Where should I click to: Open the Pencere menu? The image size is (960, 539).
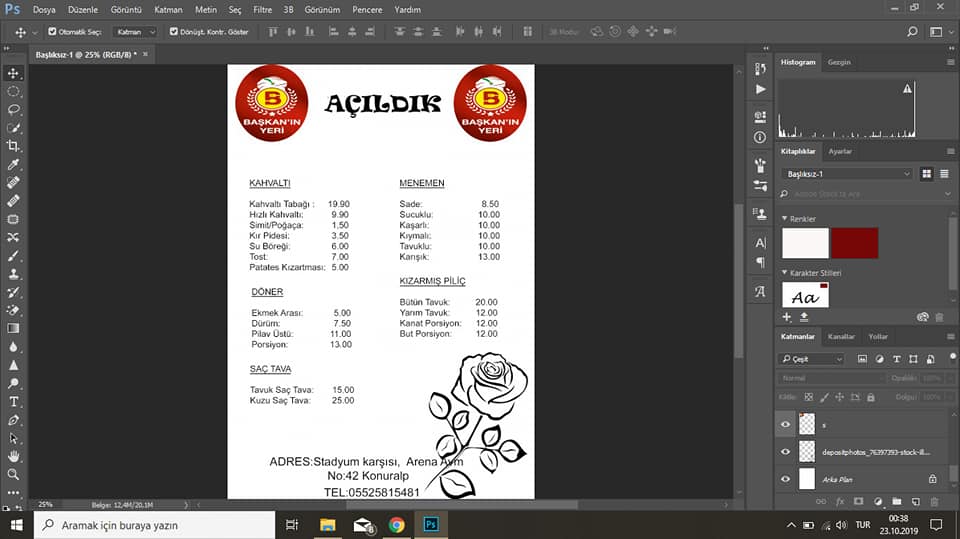367,10
